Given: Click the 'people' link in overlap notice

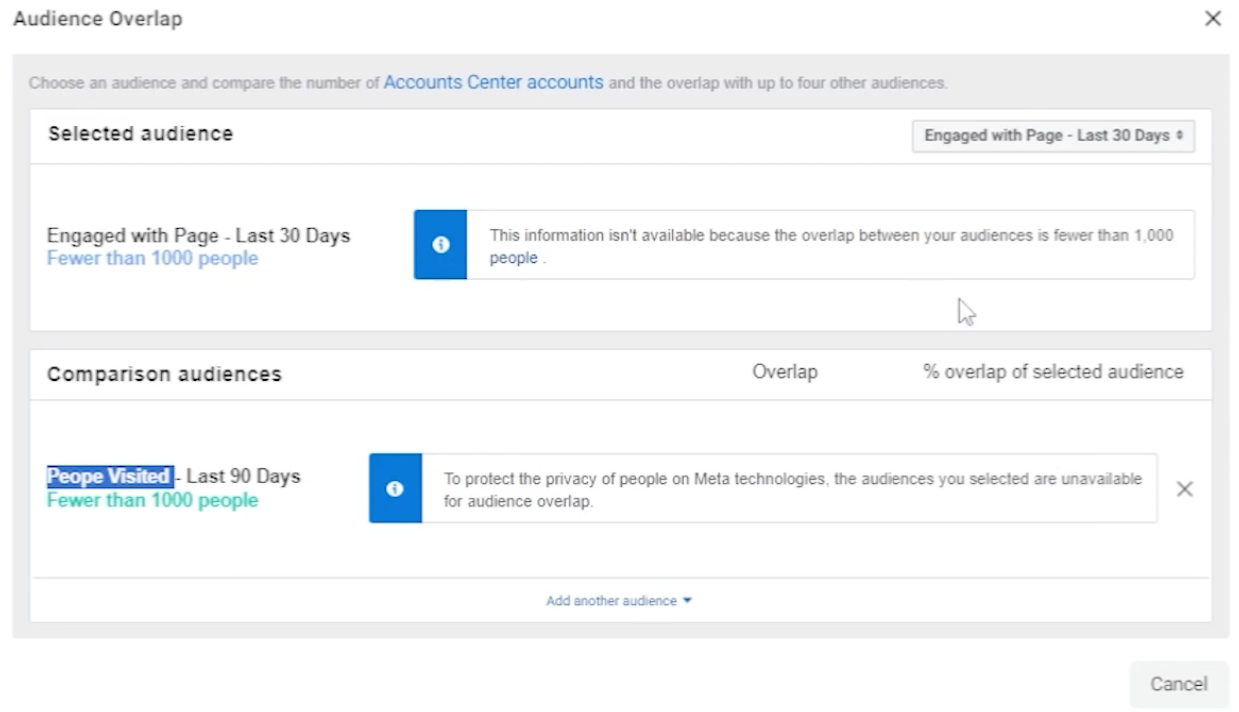Looking at the screenshot, I should pos(514,258).
